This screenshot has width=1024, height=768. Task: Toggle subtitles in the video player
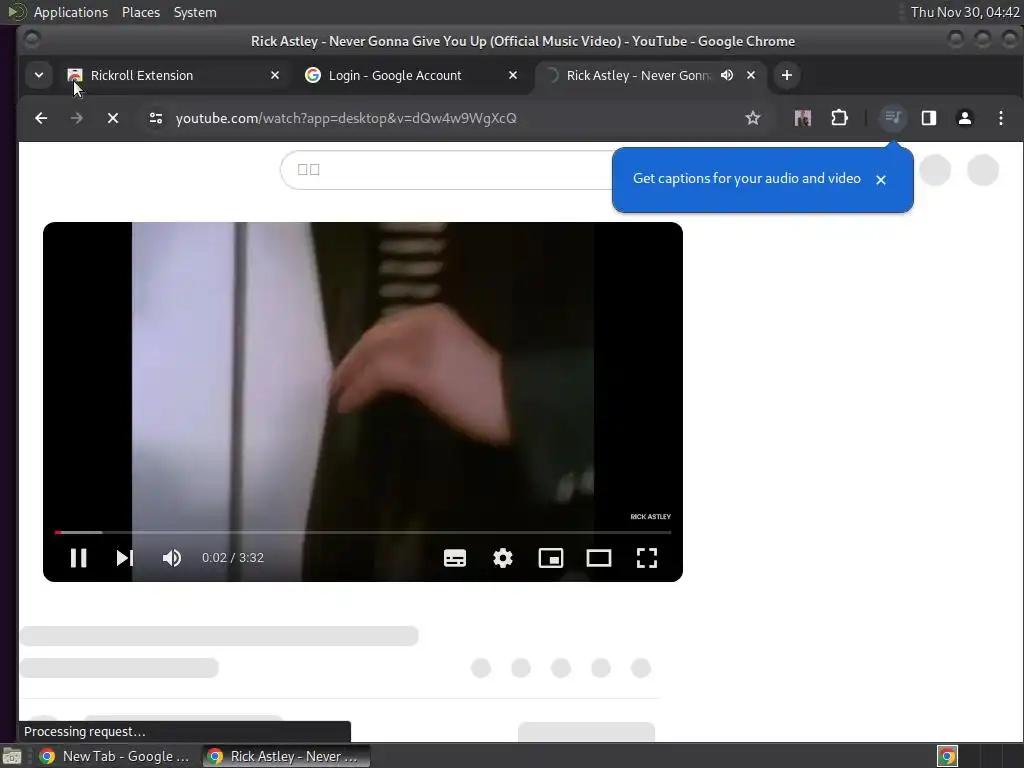(x=455, y=558)
